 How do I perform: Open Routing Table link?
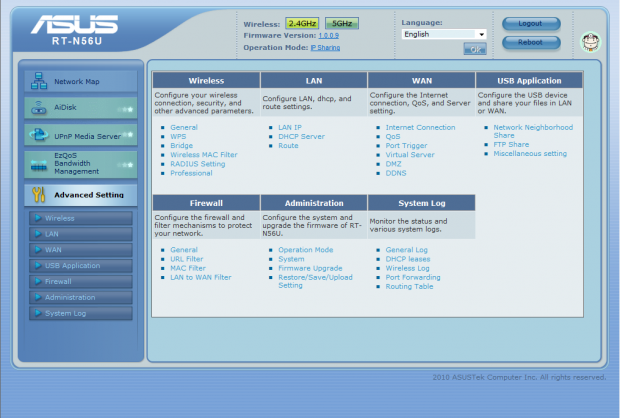pyautogui.click(x=410, y=286)
